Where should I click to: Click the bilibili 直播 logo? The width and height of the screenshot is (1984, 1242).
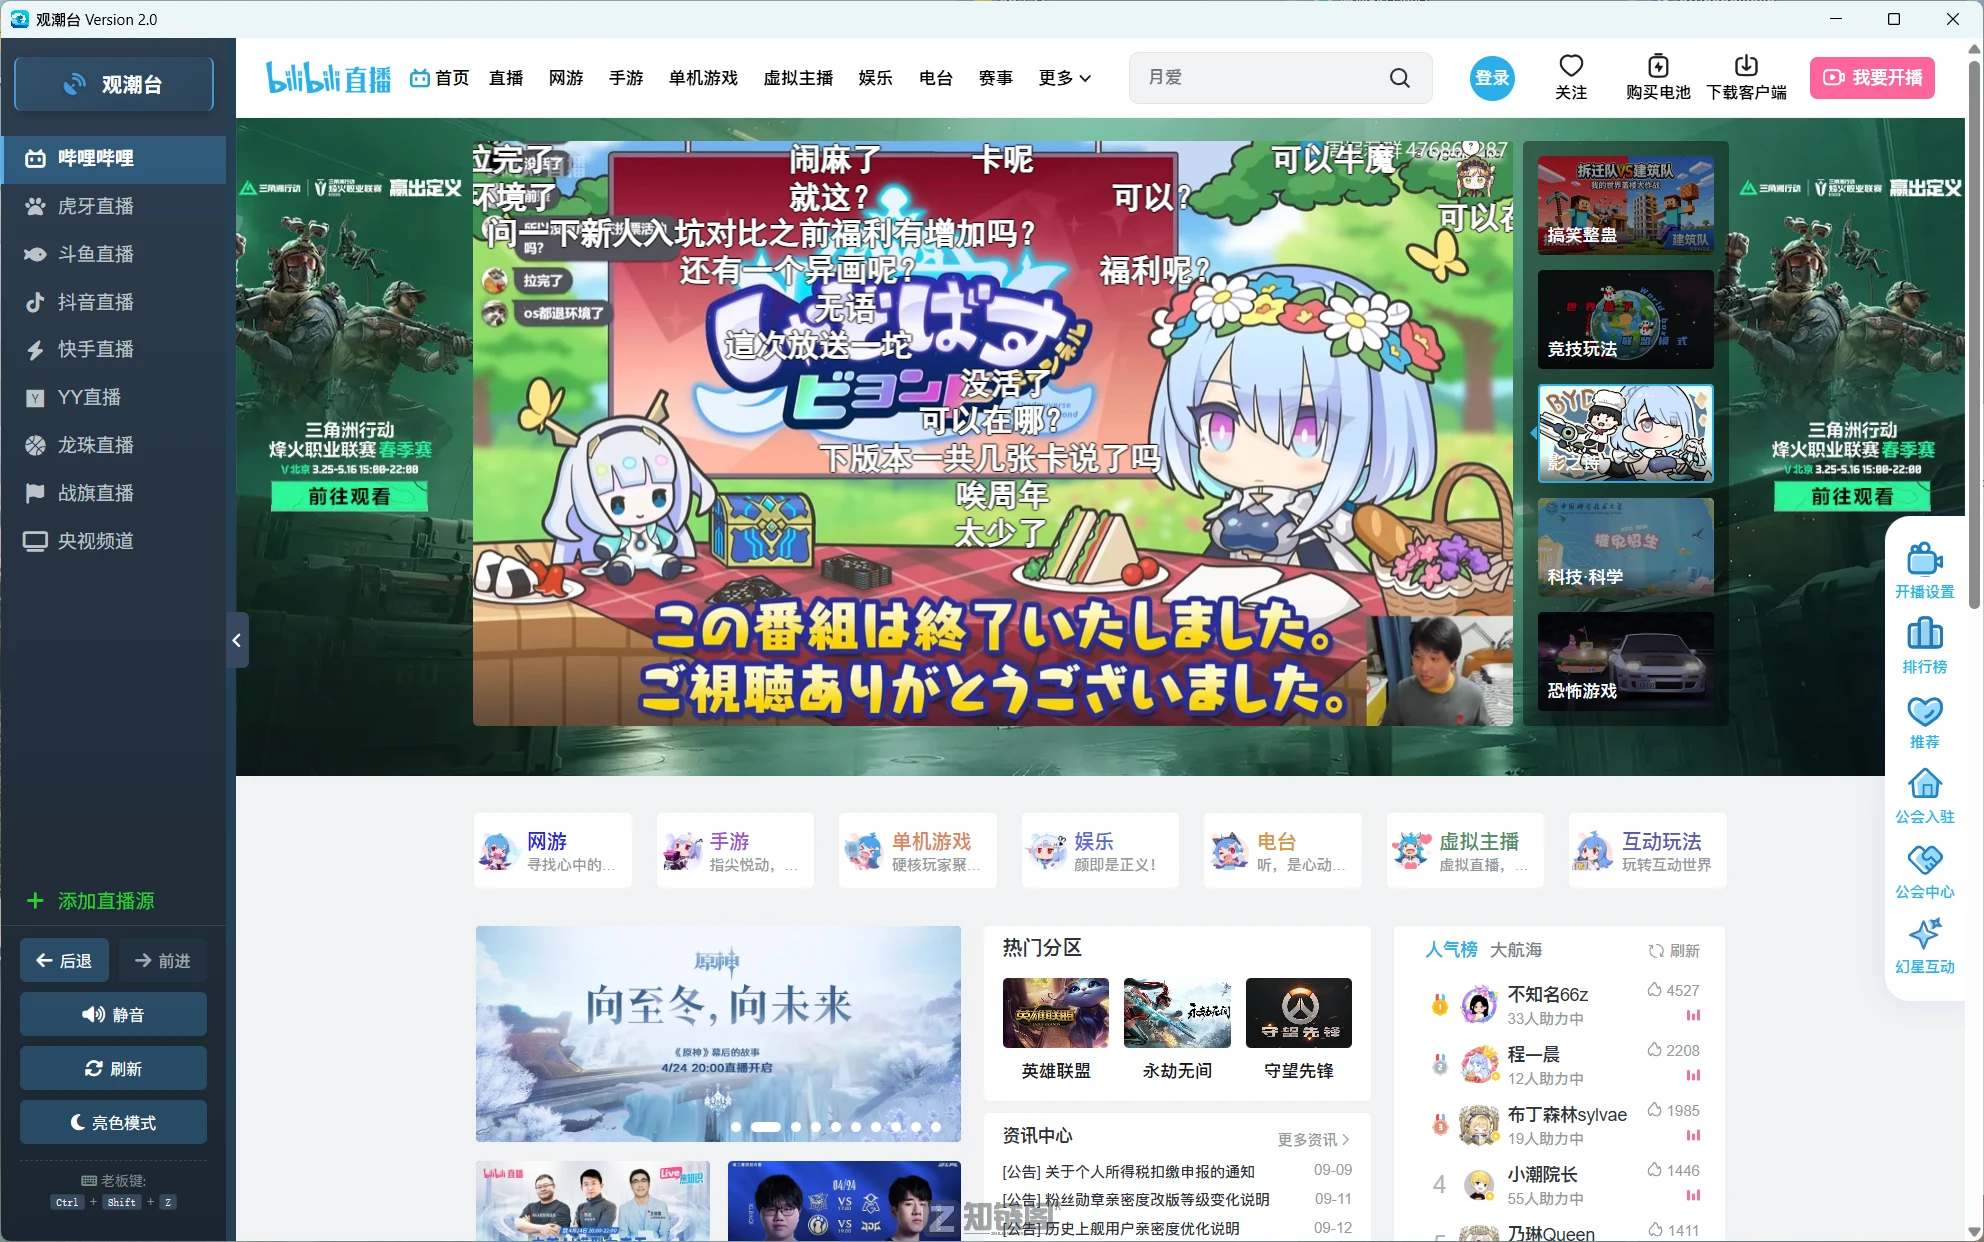328,78
